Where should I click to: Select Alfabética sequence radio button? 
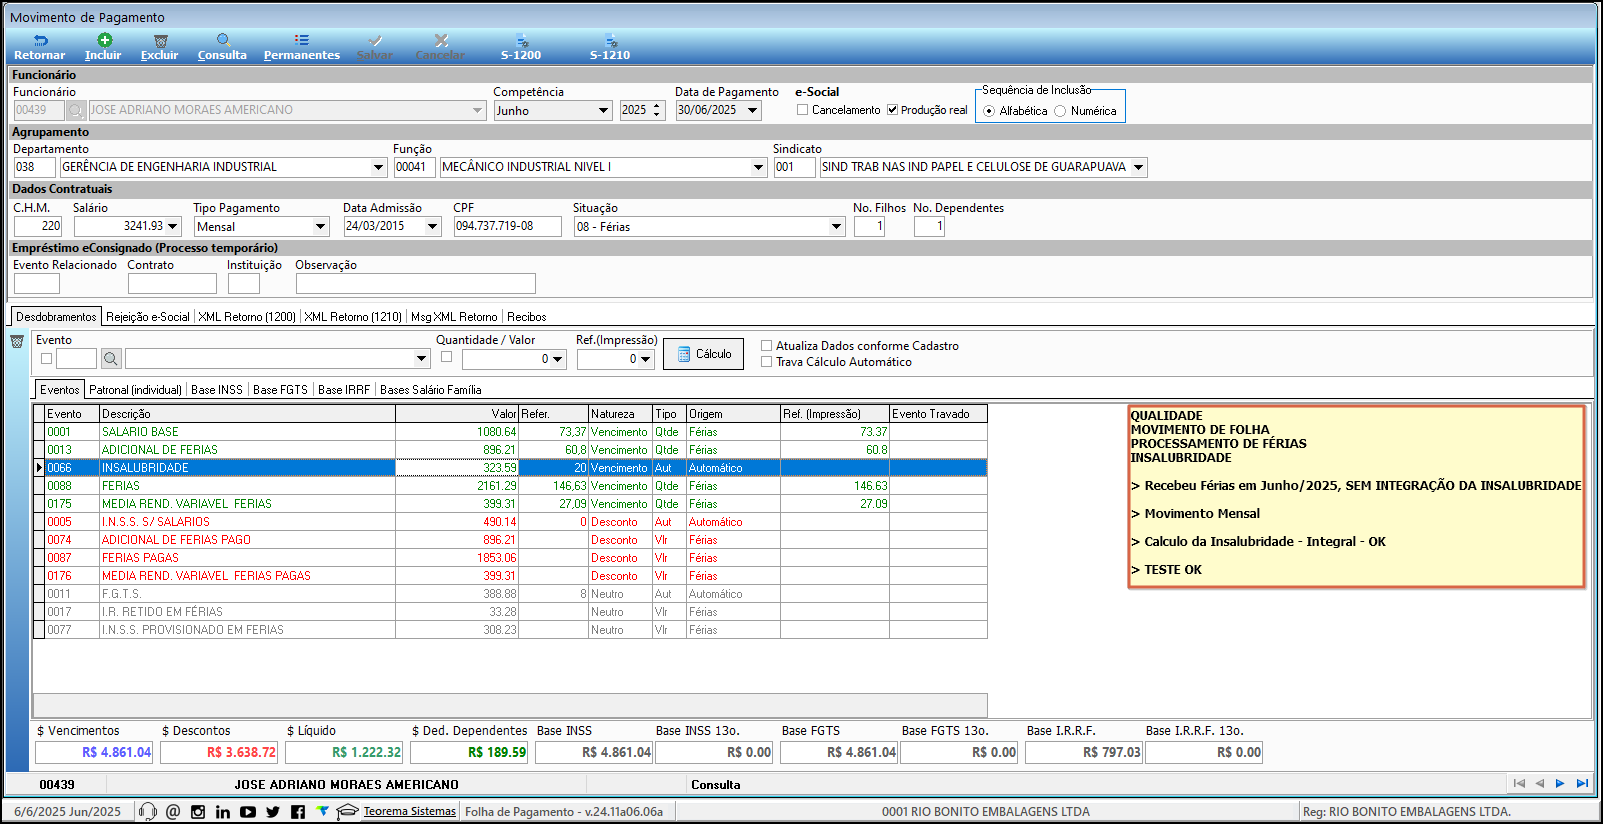989,111
